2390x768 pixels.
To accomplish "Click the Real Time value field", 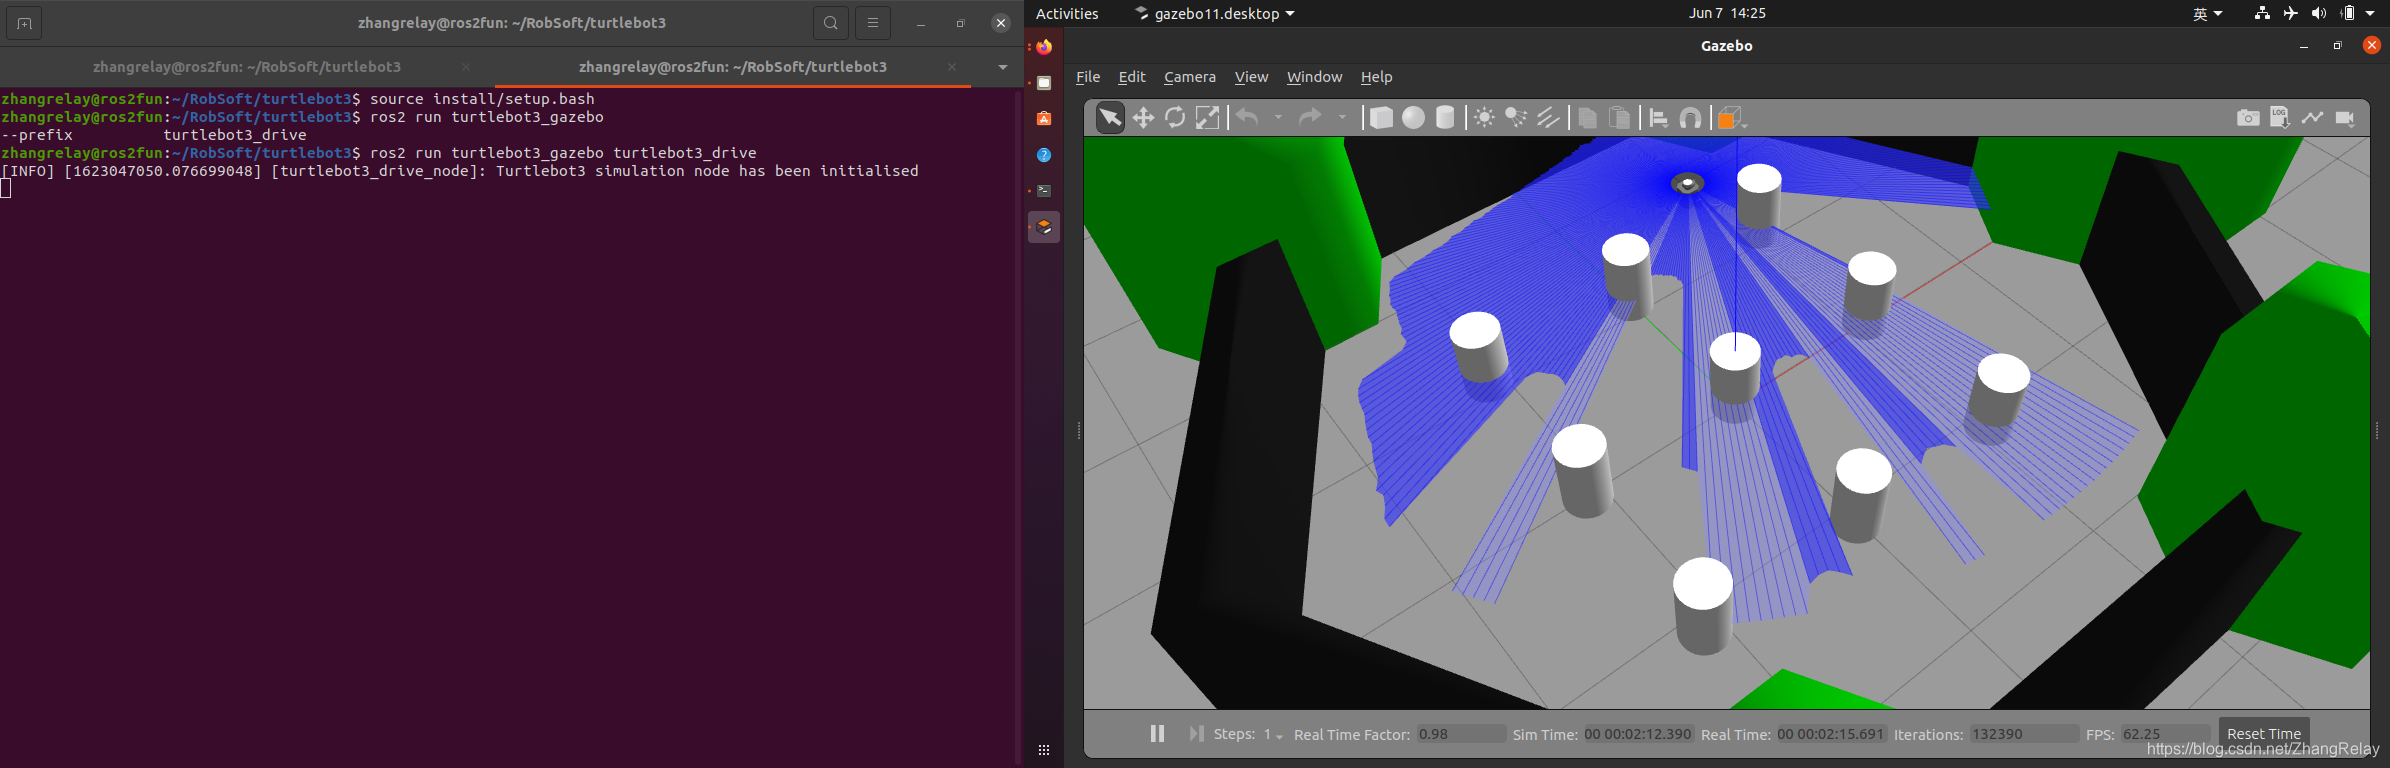I will (x=1831, y=734).
